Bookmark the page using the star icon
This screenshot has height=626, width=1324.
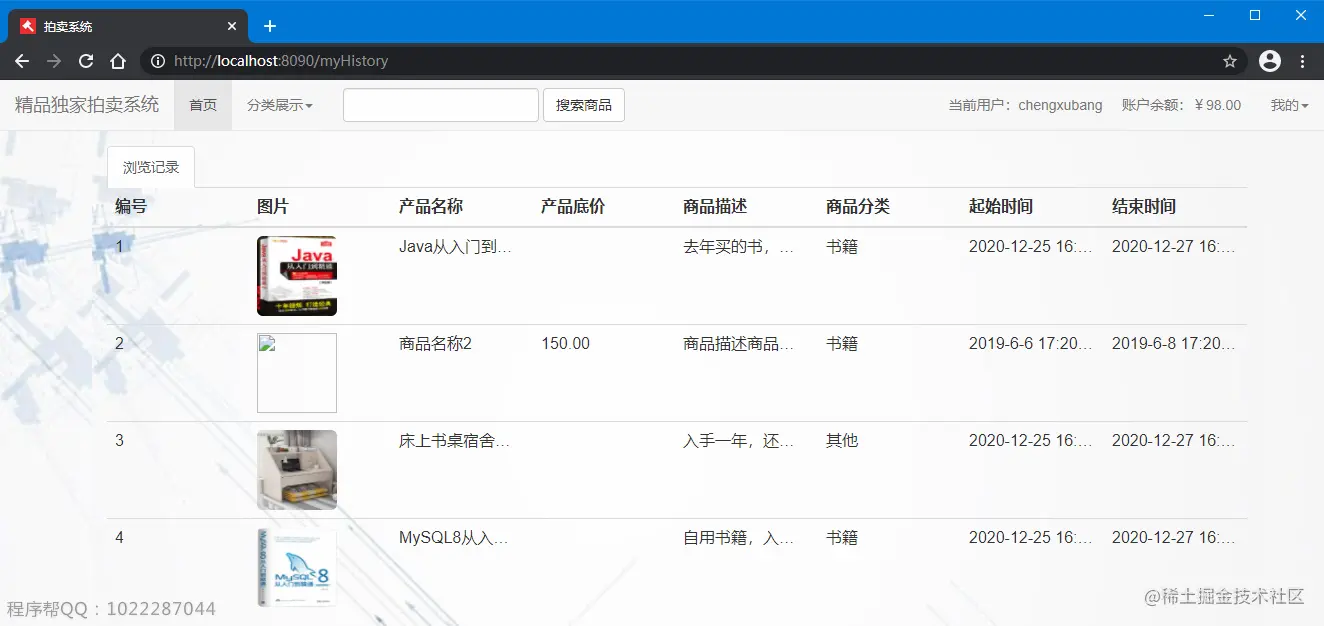(x=1229, y=61)
